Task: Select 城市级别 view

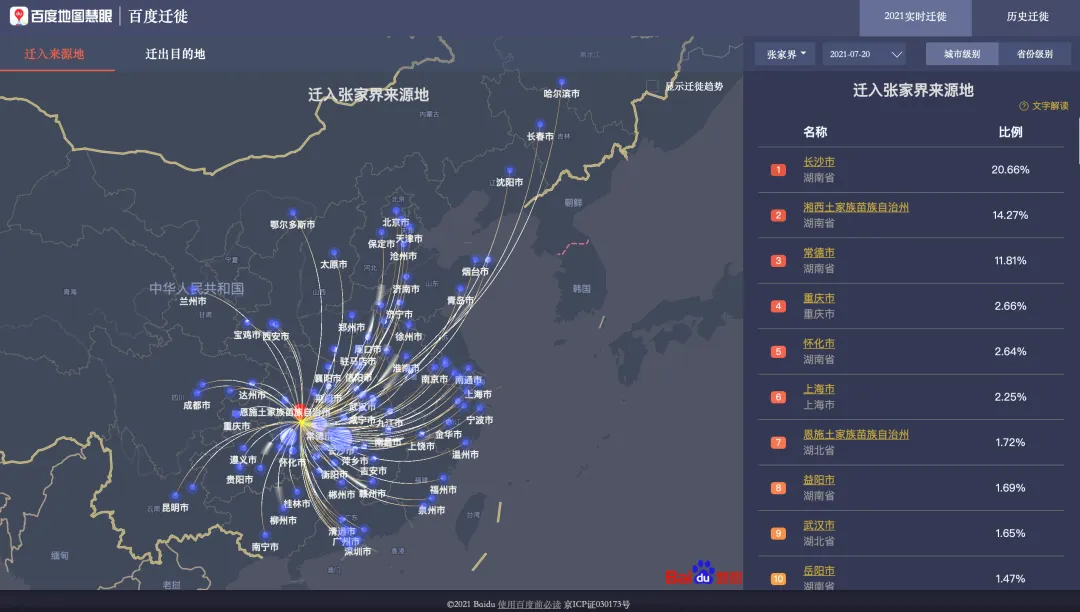Action: pyautogui.click(x=962, y=54)
